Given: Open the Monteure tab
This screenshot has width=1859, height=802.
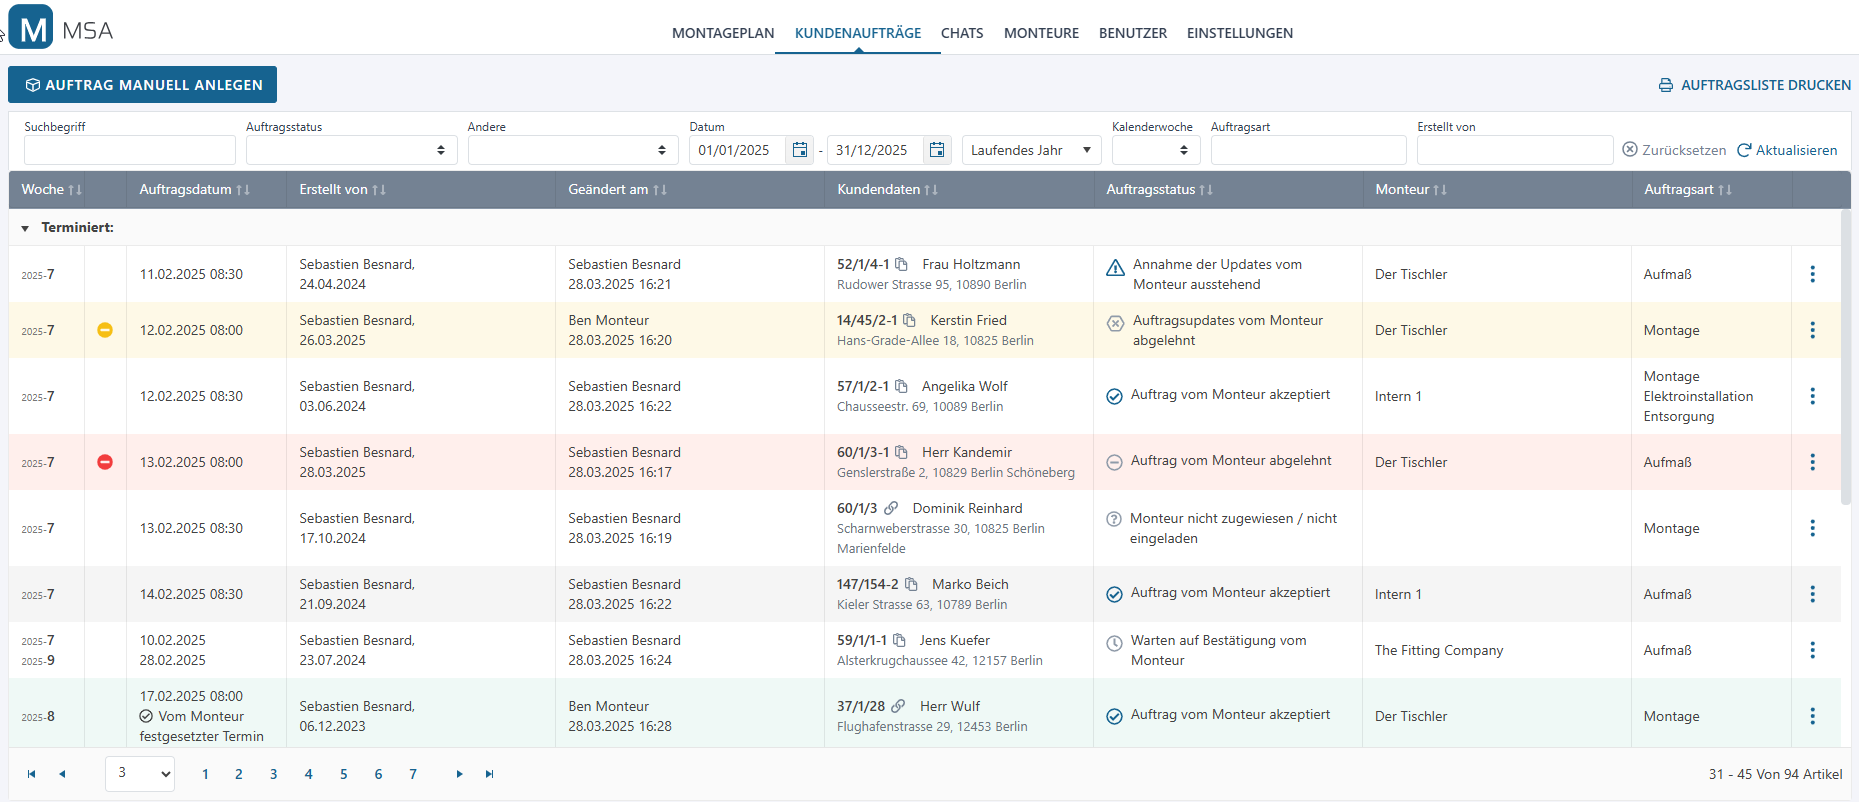Looking at the screenshot, I should pos(1041,33).
